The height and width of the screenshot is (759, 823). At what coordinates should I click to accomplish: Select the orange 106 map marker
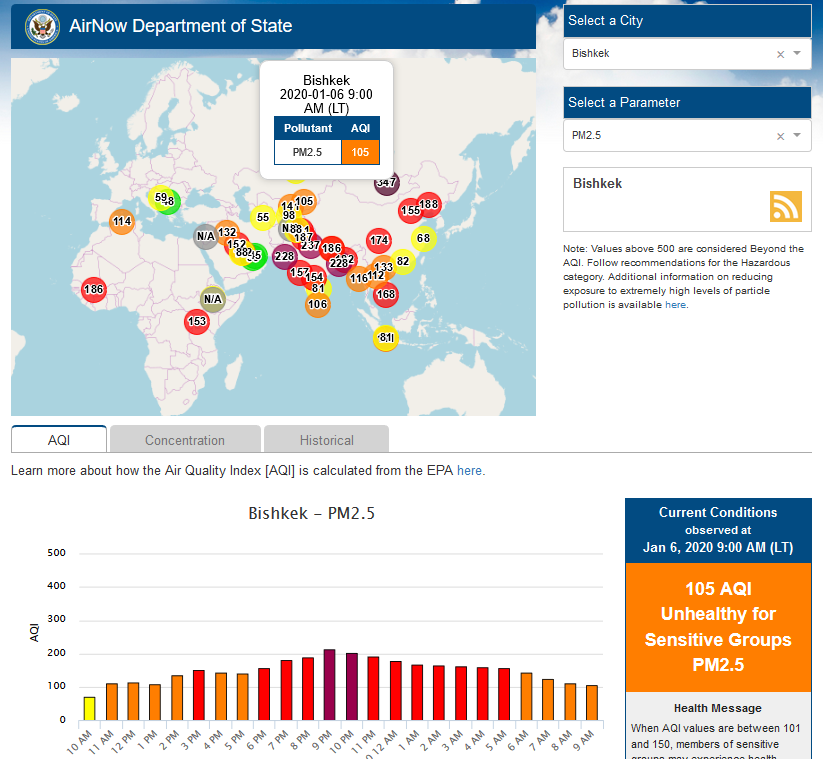(317, 305)
